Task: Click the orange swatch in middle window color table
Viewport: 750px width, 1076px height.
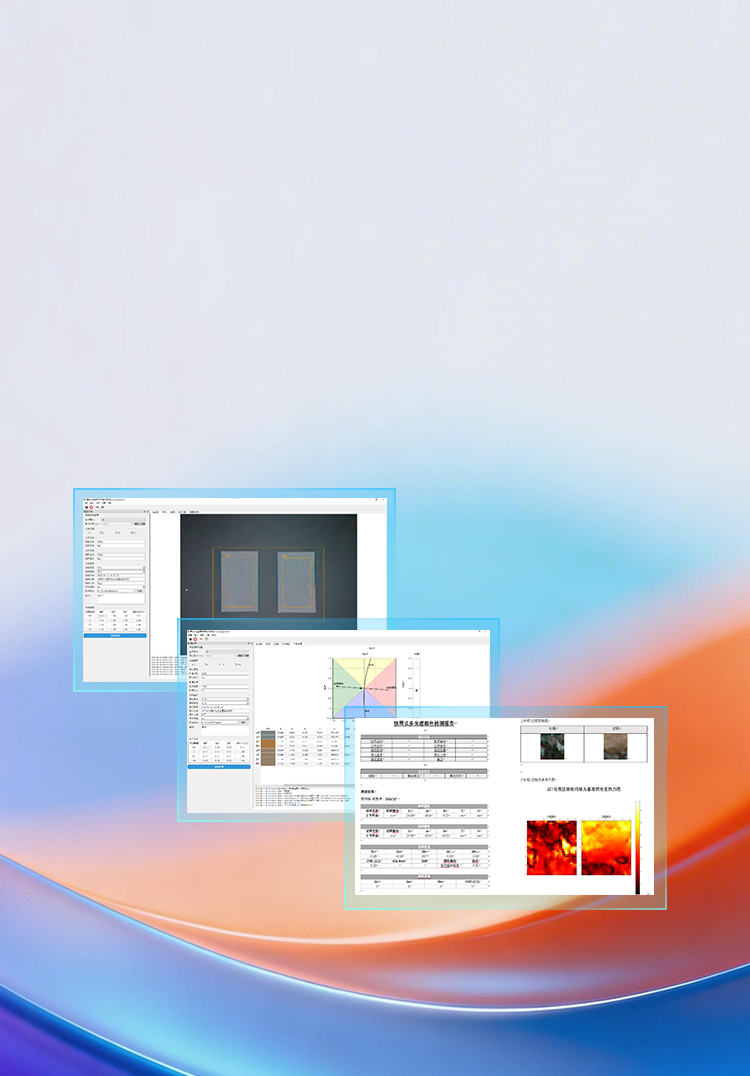Action: click(x=268, y=744)
